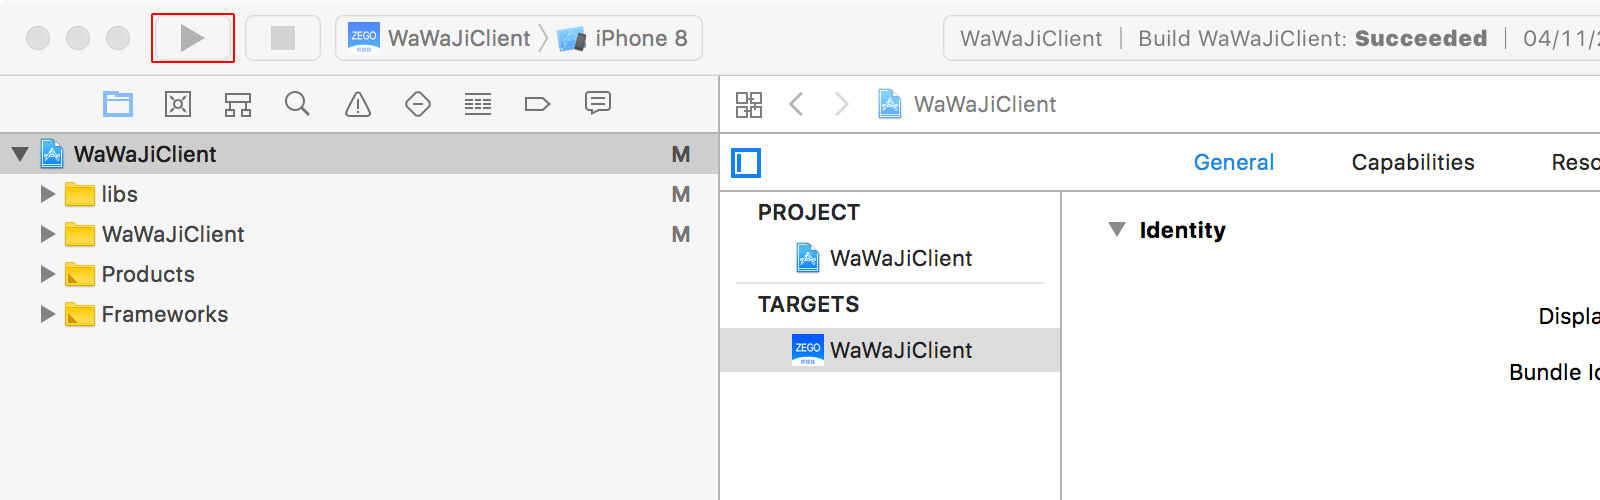The width and height of the screenshot is (1600, 500).
Task: Open the Test navigator diamond icon
Action: click(418, 104)
